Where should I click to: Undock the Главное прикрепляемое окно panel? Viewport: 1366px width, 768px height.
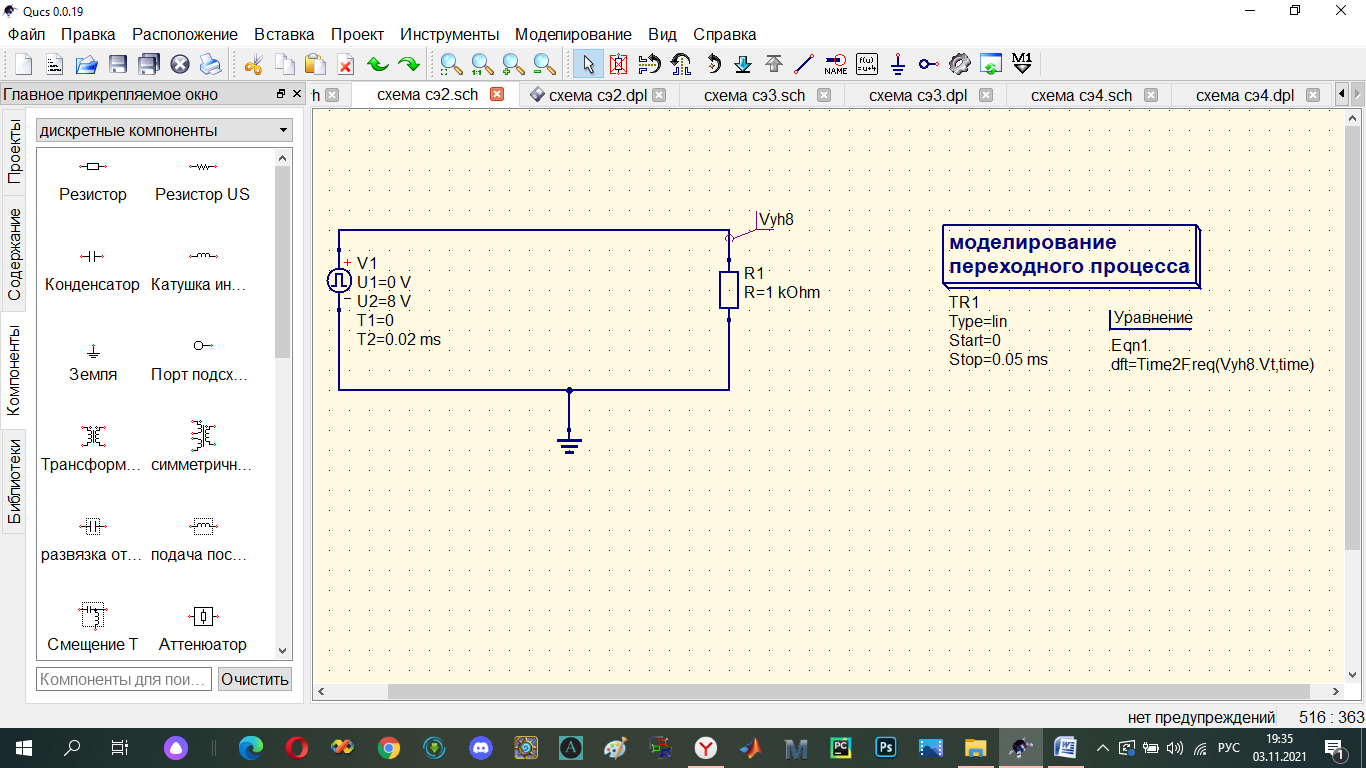pos(281,94)
